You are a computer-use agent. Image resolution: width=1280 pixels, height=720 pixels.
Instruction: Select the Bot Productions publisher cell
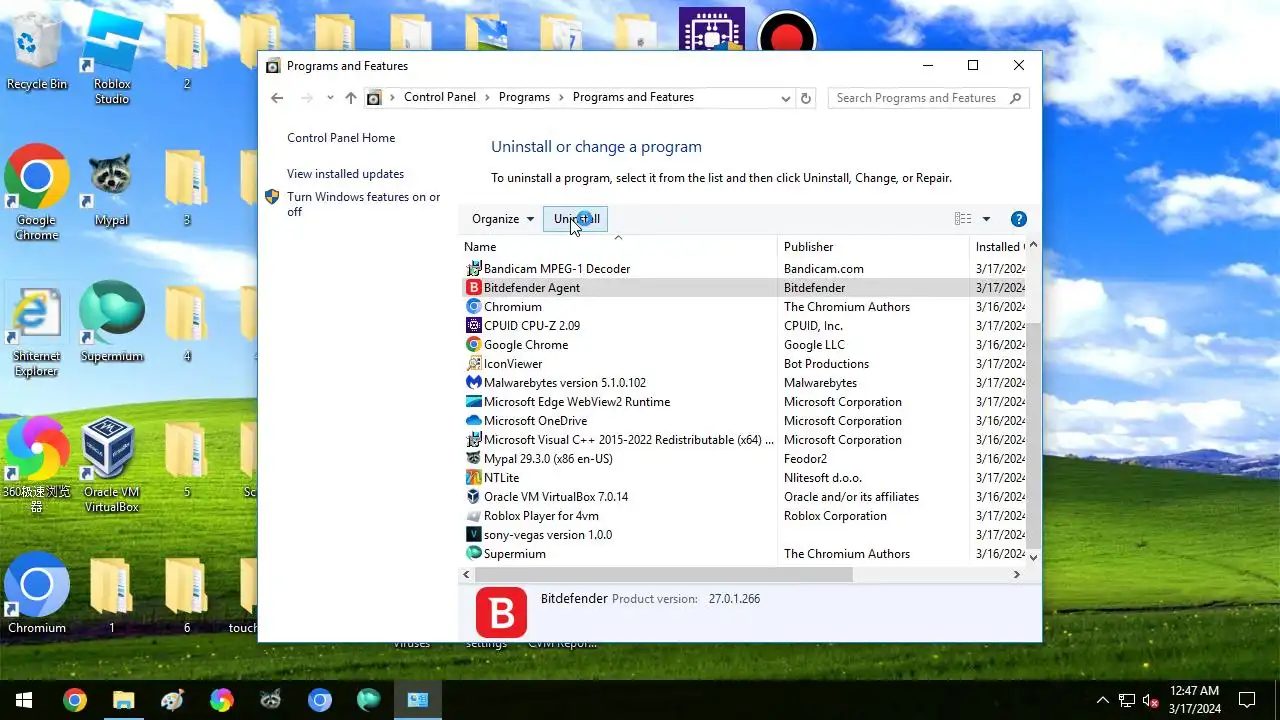pos(826,363)
